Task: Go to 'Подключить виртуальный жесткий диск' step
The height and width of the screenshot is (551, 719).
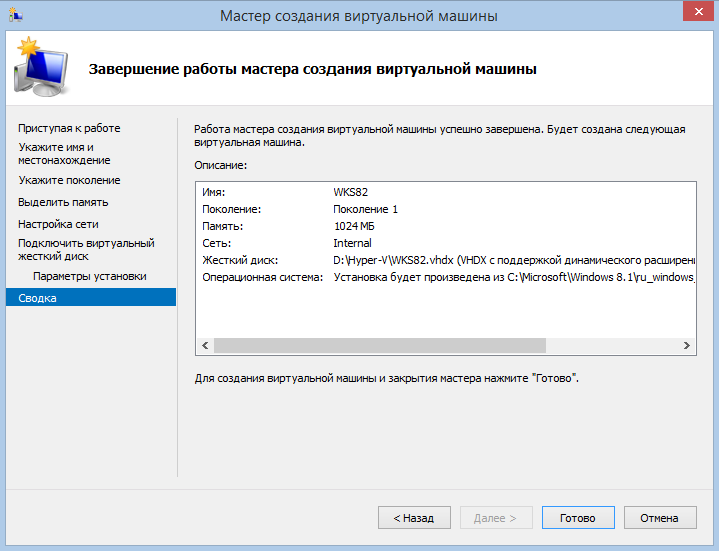Action: [x=86, y=249]
